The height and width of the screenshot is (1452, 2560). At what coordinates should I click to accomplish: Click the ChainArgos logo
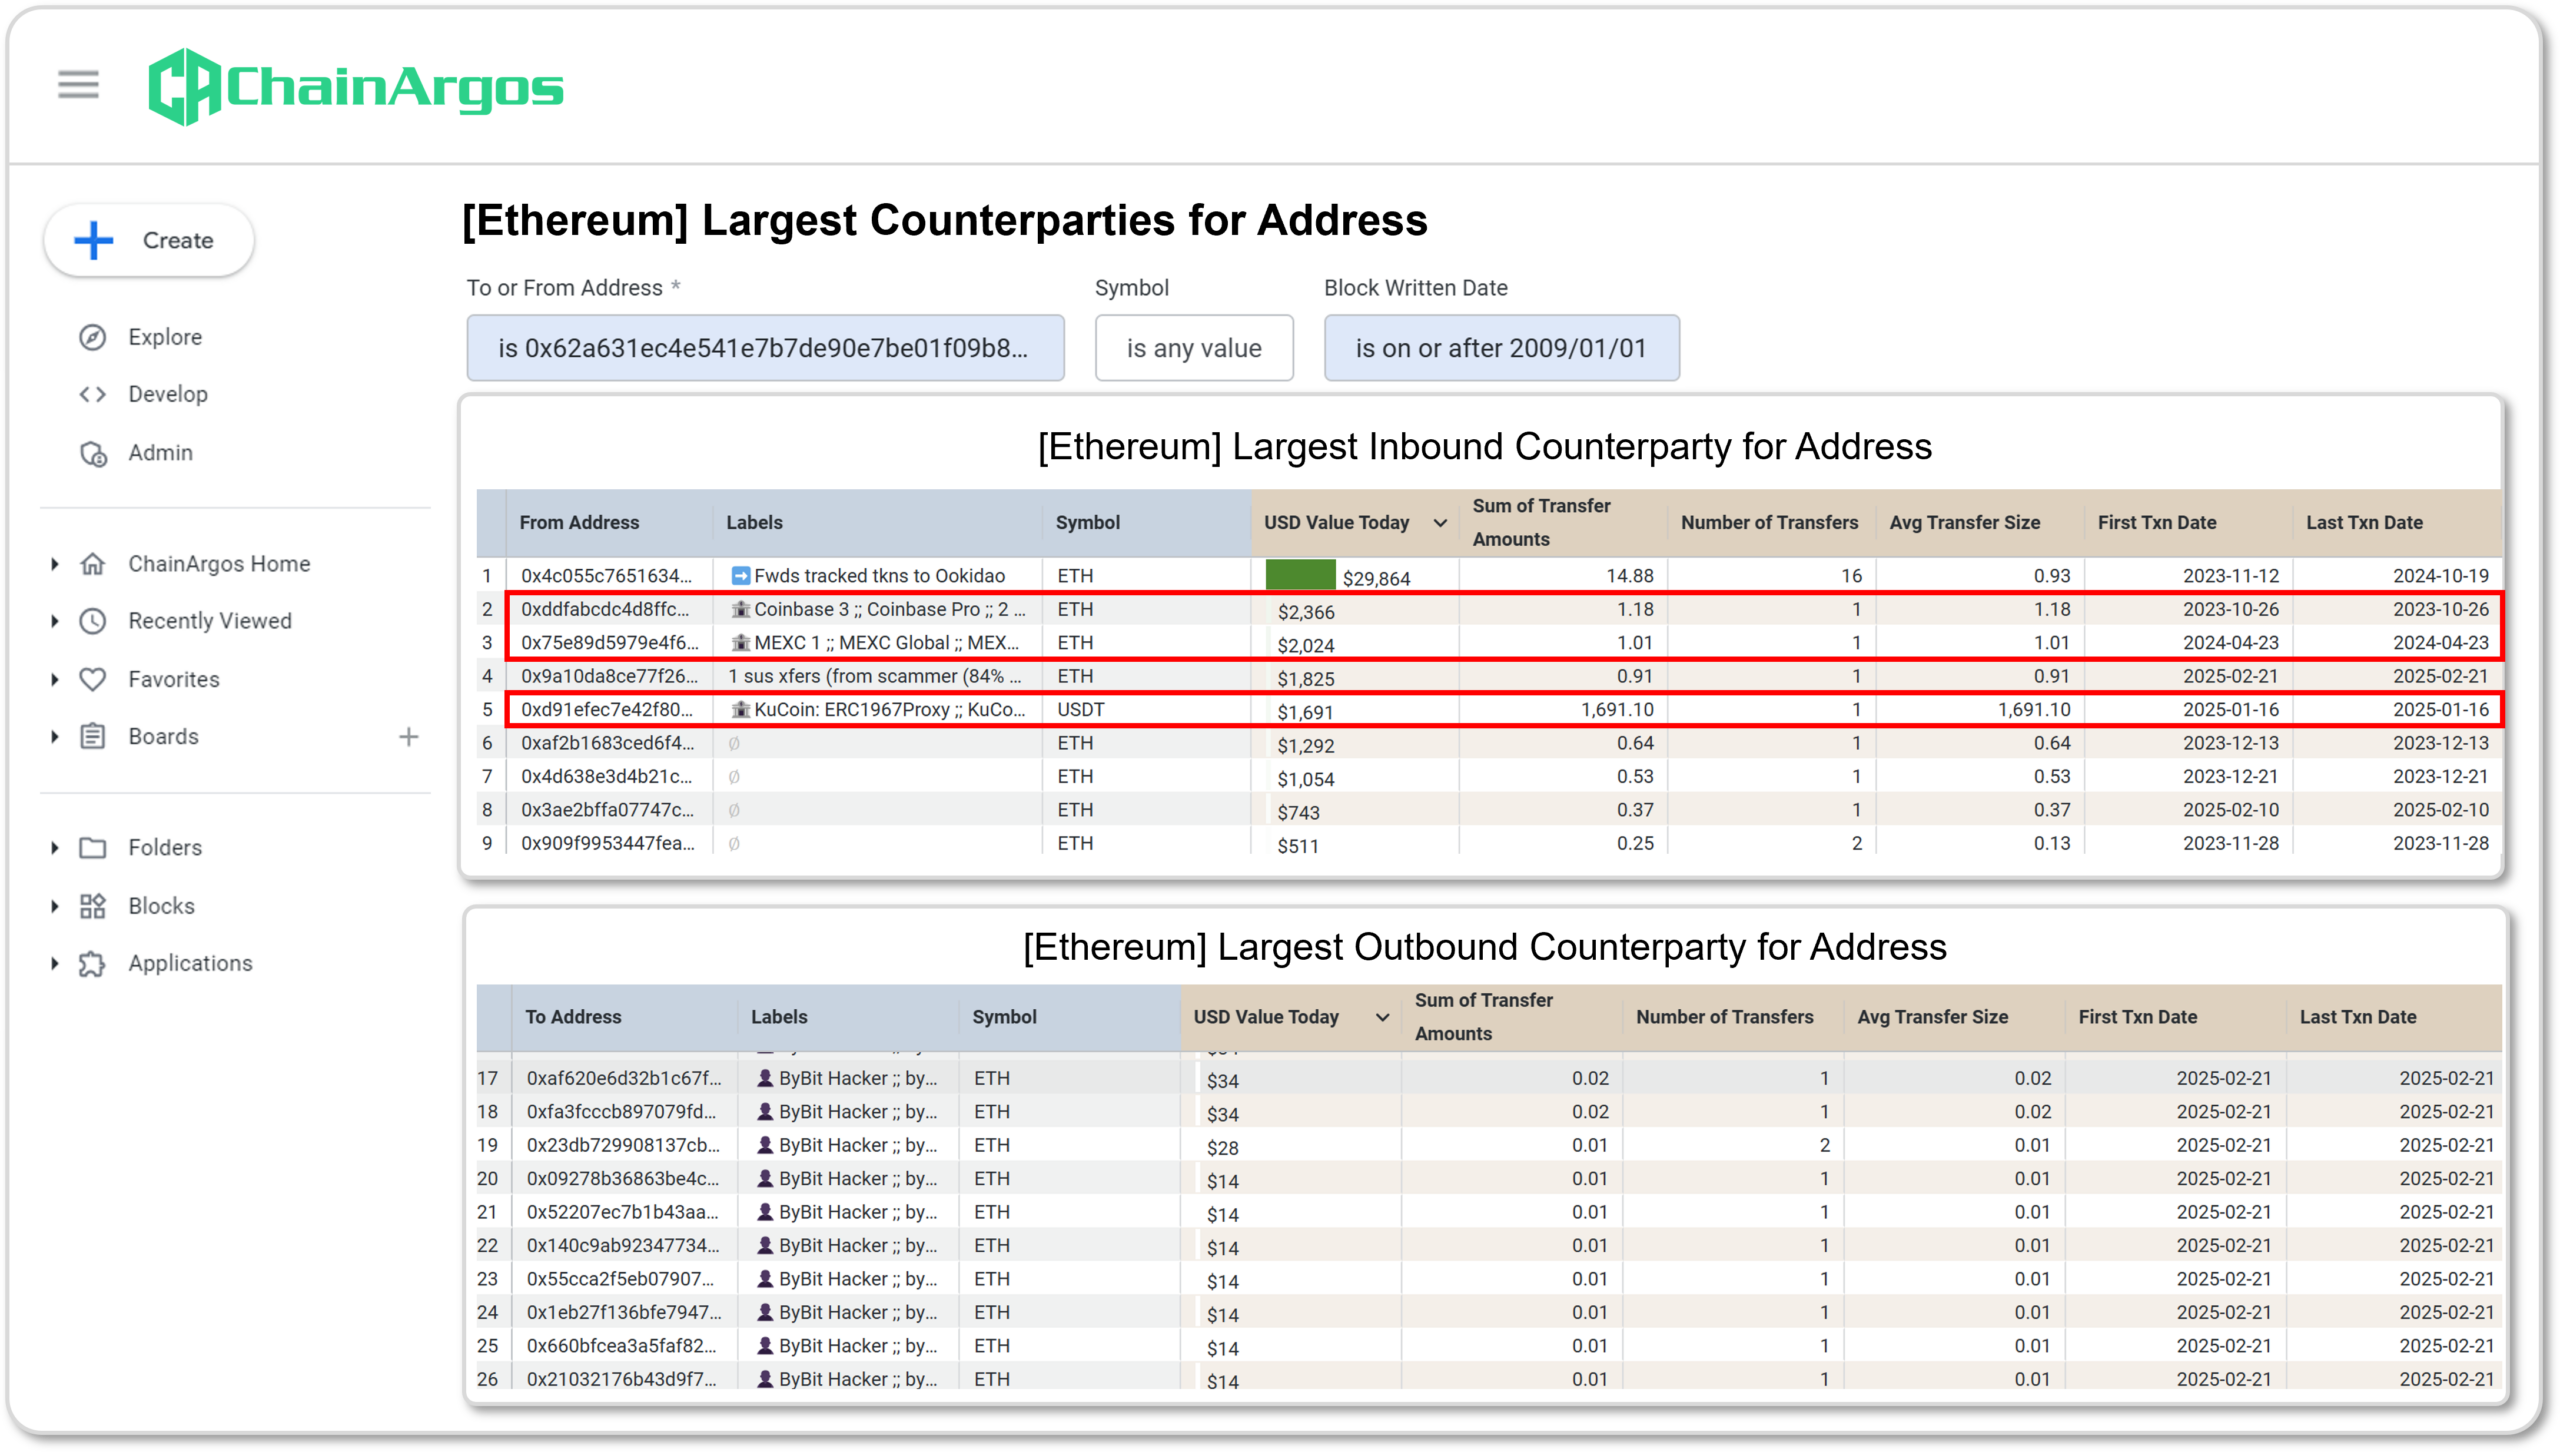pos(355,87)
